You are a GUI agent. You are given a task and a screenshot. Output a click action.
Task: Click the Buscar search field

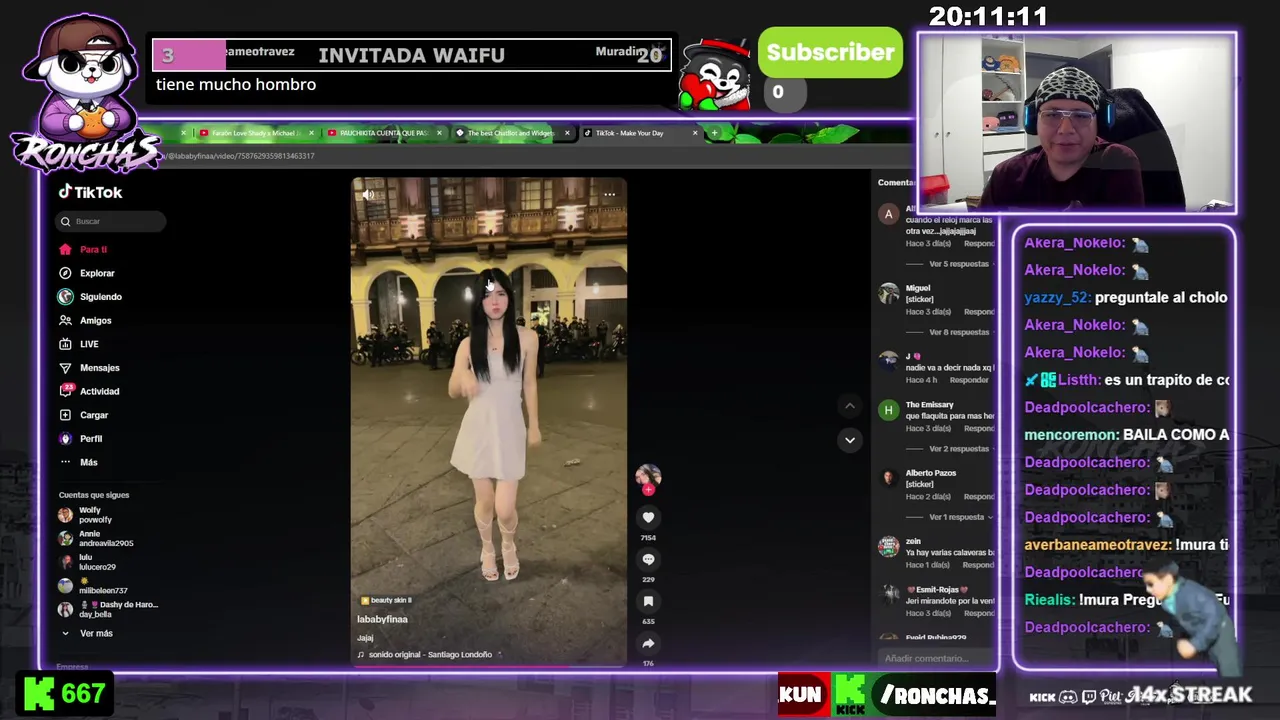coord(111,221)
